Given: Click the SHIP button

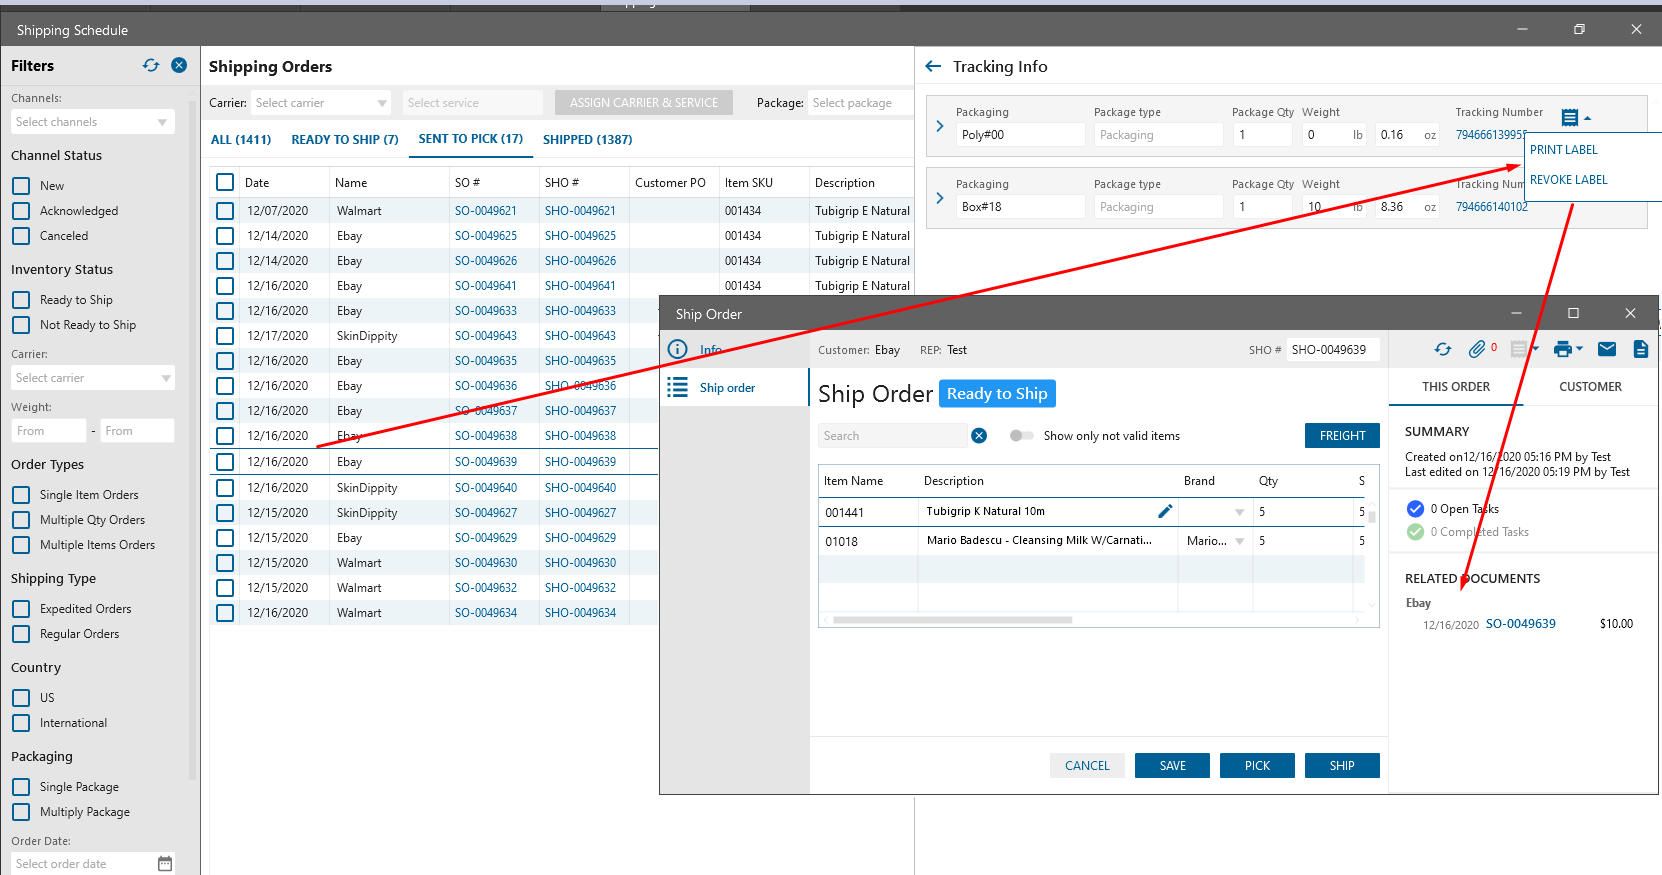Looking at the screenshot, I should 1342,766.
